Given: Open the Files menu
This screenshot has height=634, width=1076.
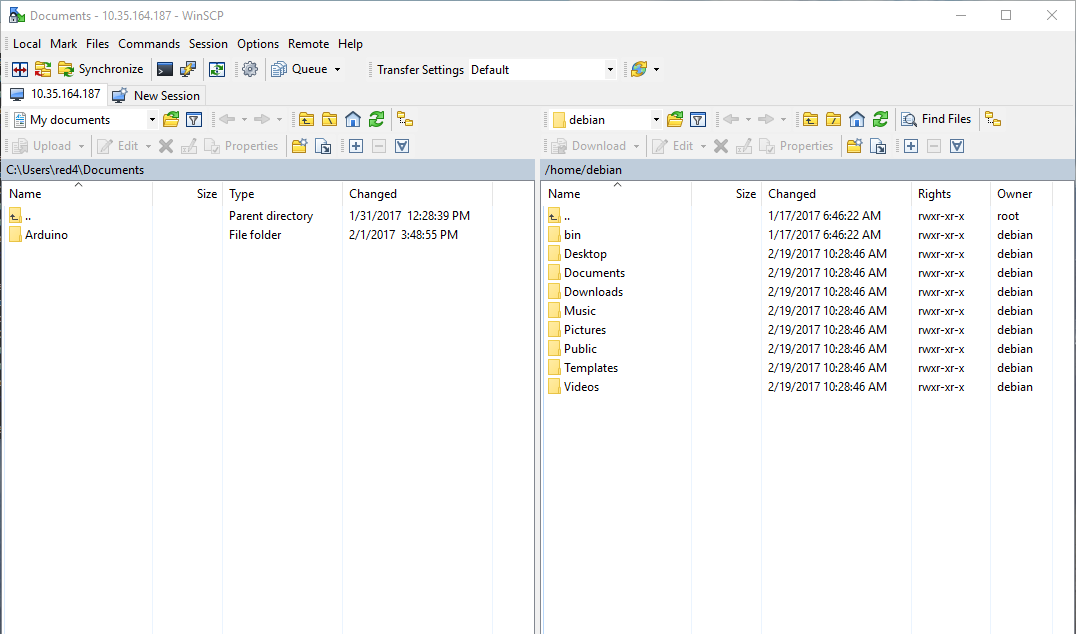Looking at the screenshot, I should tap(97, 44).
